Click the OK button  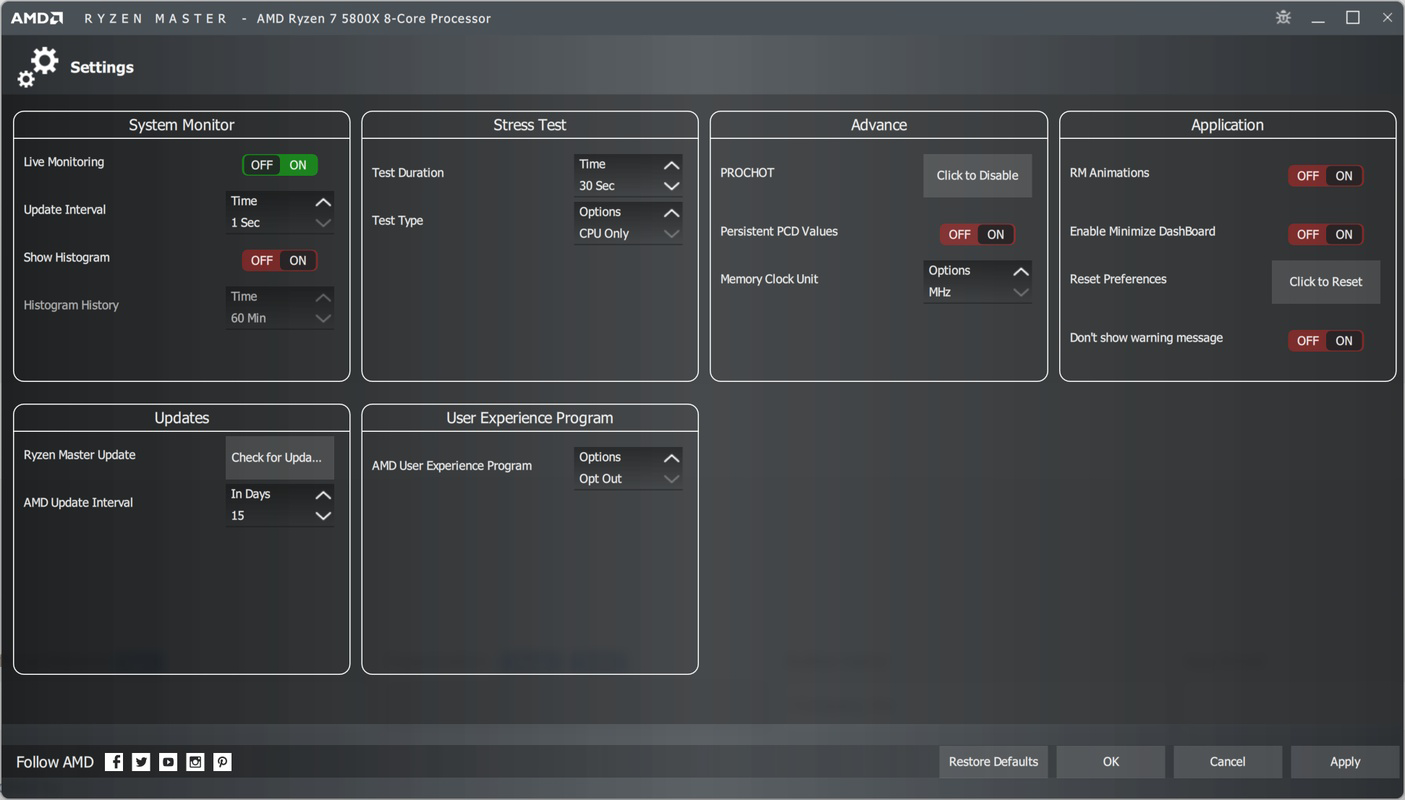pyautogui.click(x=1111, y=762)
